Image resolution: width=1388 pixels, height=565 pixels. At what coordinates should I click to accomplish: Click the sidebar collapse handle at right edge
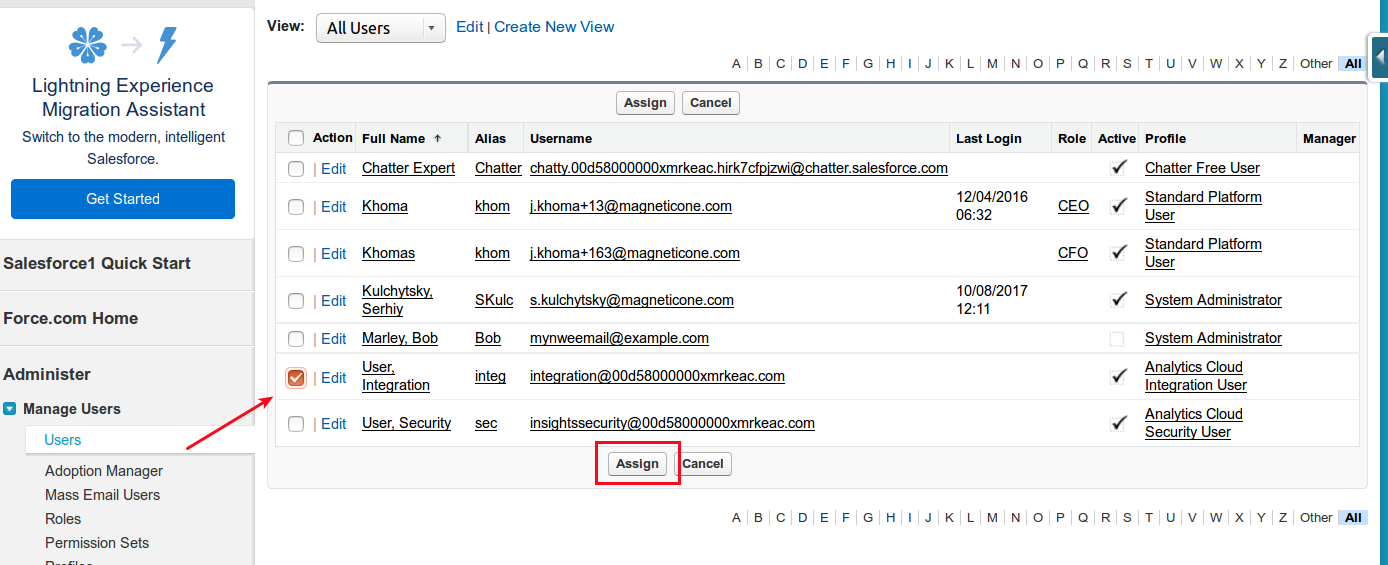1379,58
